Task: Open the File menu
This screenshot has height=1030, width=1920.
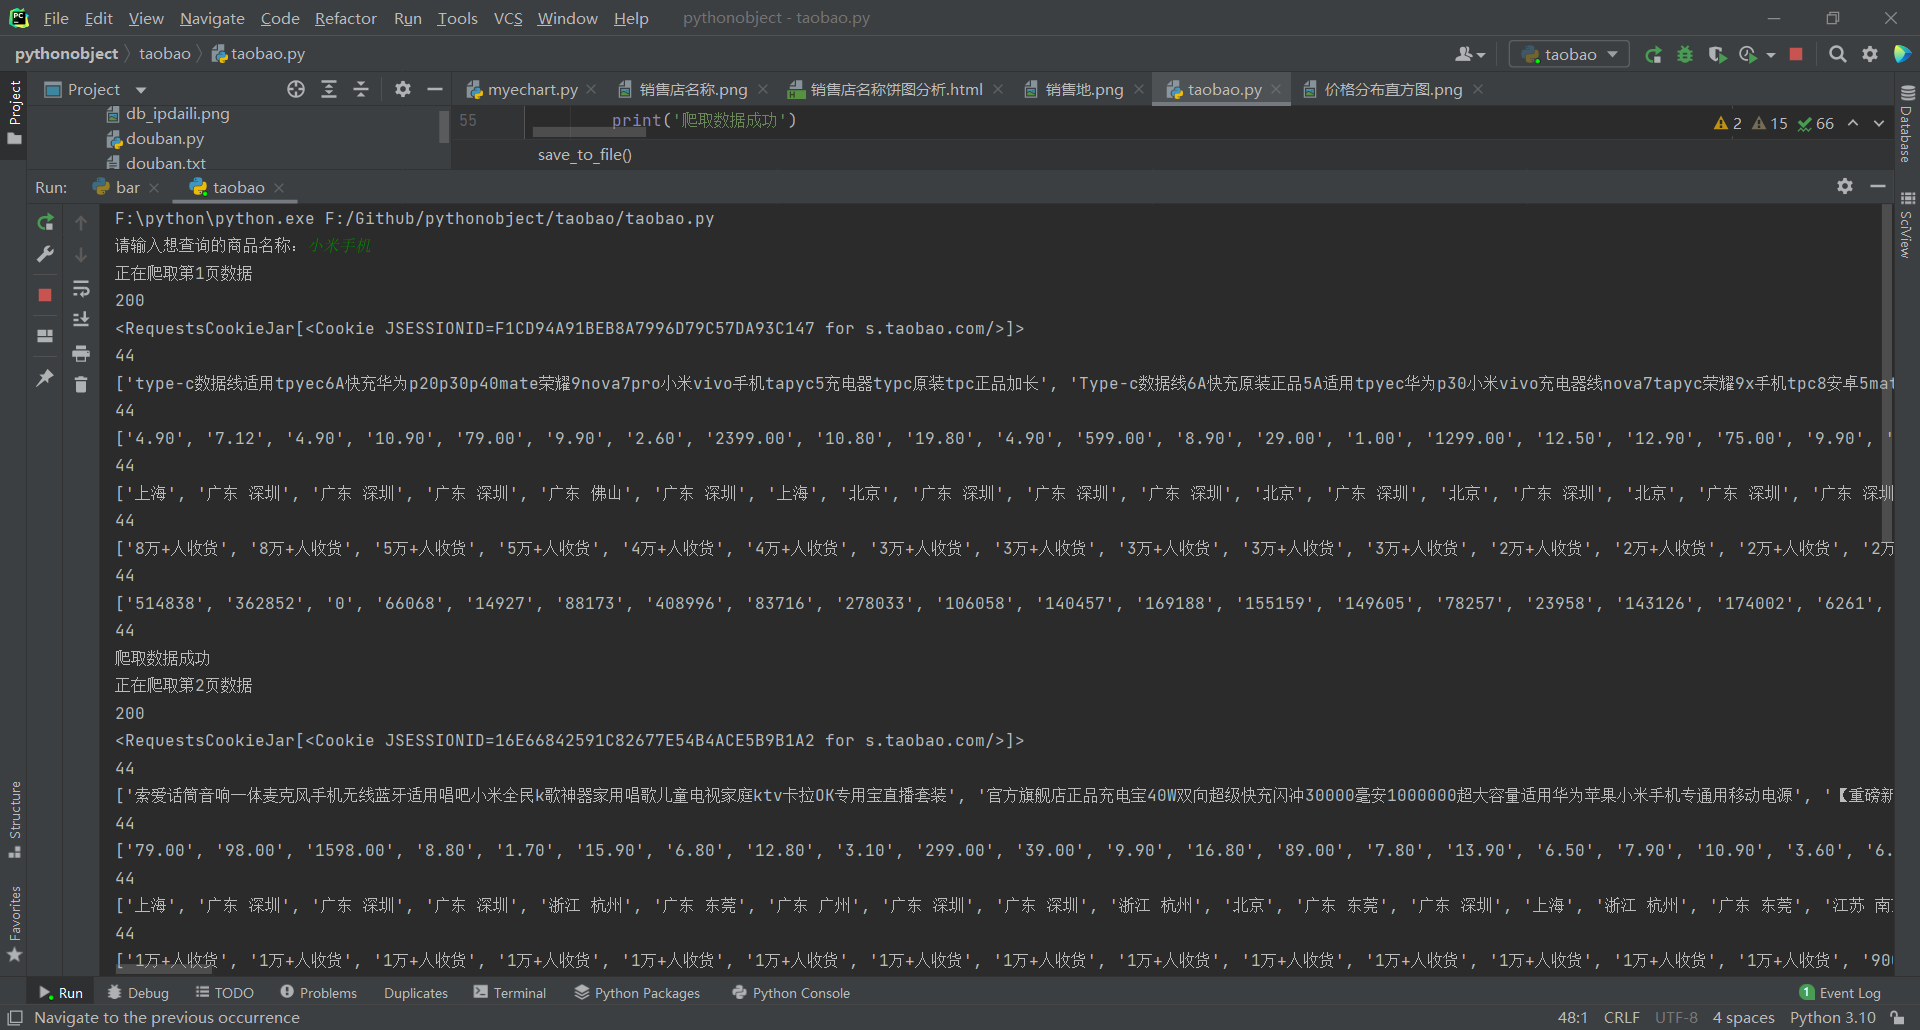Action: click(x=56, y=18)
